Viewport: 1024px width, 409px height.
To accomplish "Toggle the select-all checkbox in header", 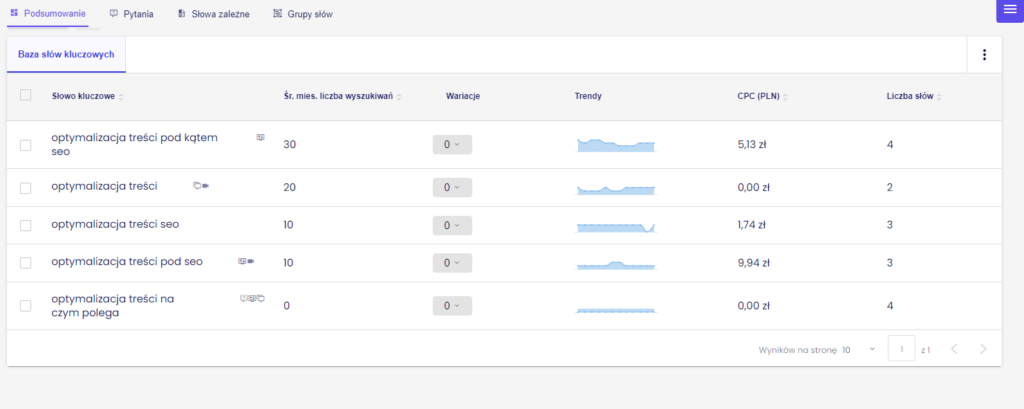I will (x=26, y=96).
